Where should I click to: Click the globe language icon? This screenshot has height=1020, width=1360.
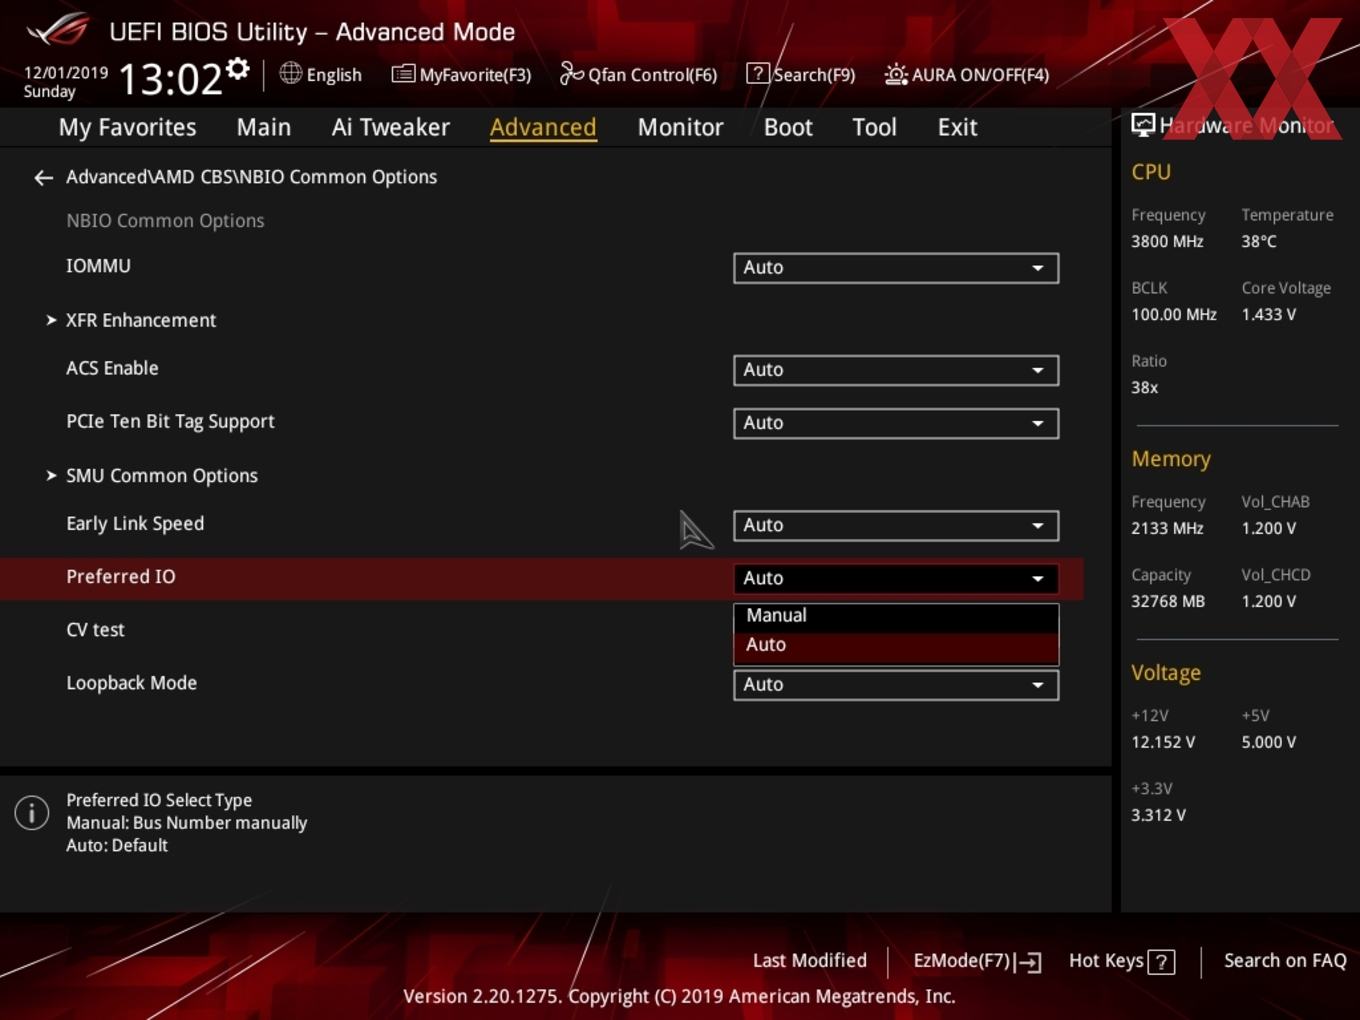pos(290,73)
